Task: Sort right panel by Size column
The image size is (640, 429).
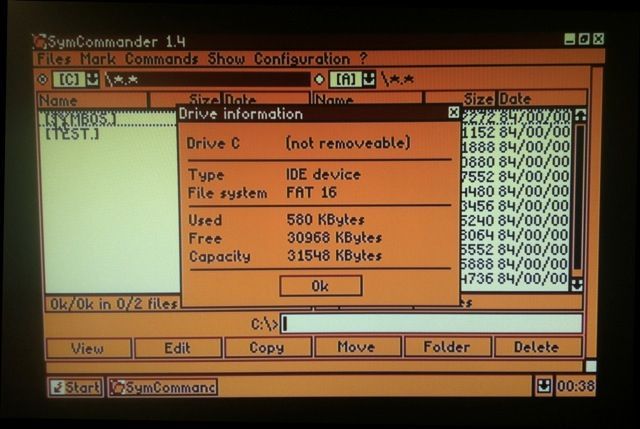Action: click(460, 99)
